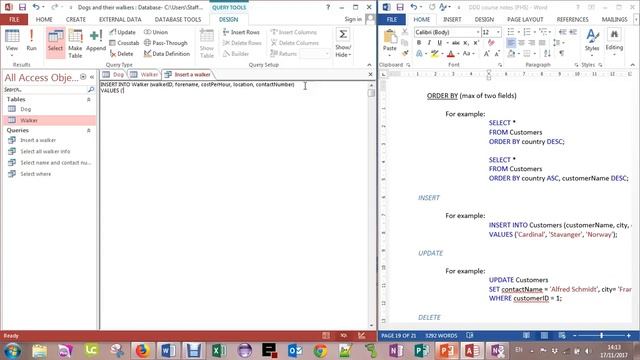Viewport: 640px width, 360px height.
Task: Click the numbered list button in Word
Action: tap(527, 32)
